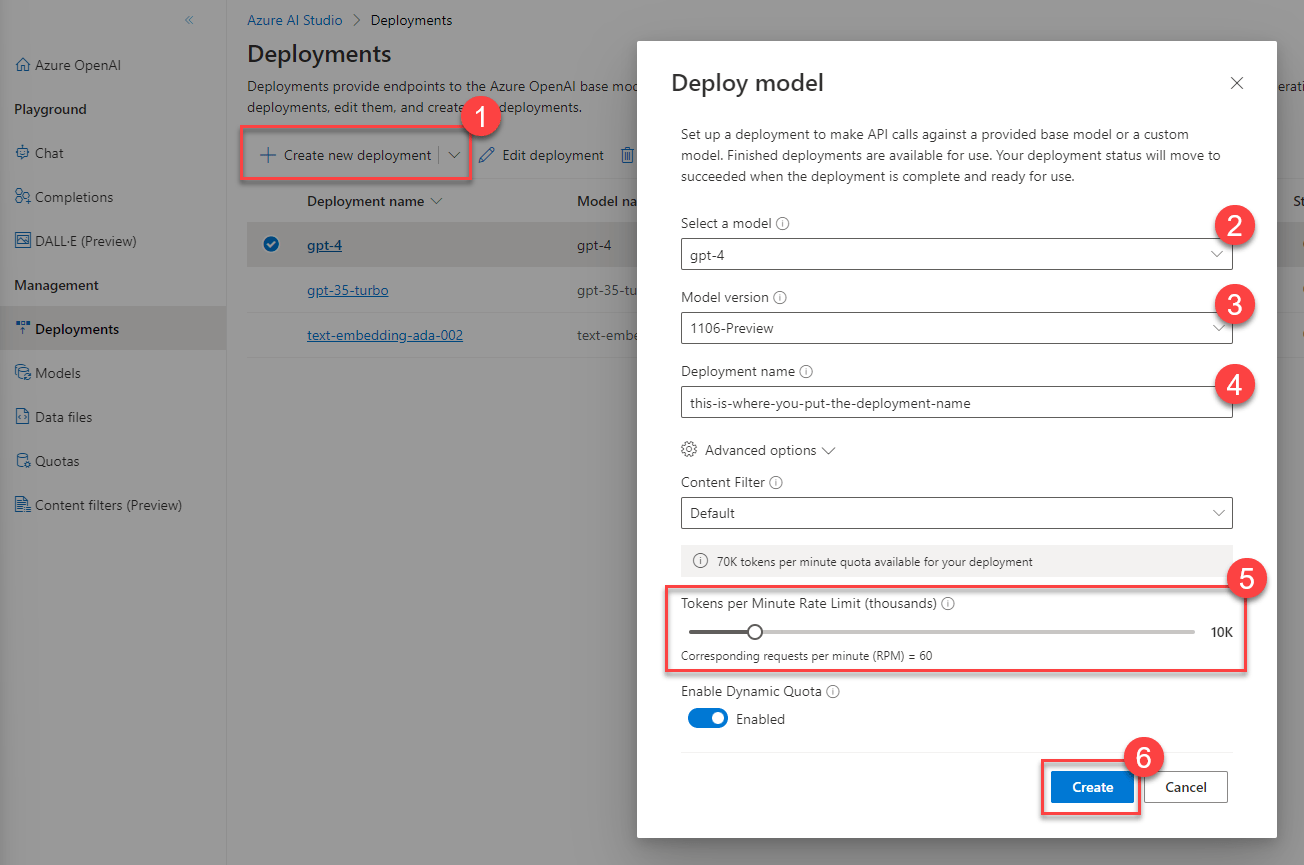Open the Model version dropdown
This screenshot has width=1304, height=865.
[x=1218, y=328]
